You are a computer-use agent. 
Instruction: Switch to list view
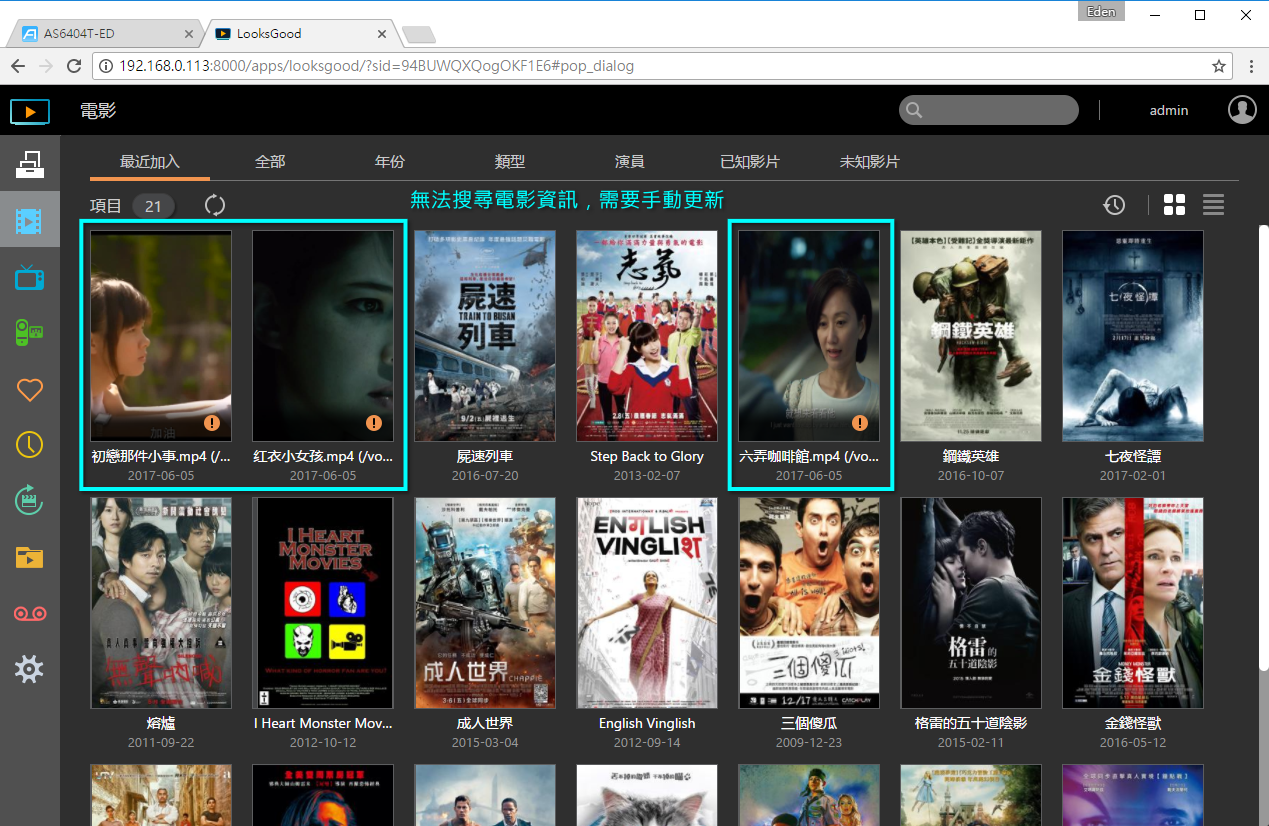pyautogui.click(x=1214, y=205)
